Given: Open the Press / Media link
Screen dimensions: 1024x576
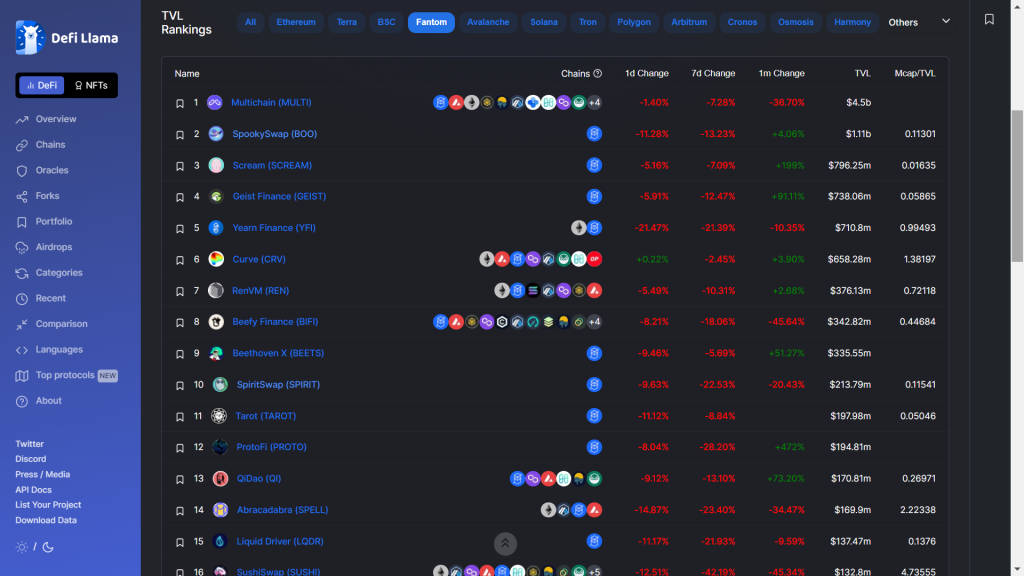Looking at the screenshot, I should (x=42, y=475).
